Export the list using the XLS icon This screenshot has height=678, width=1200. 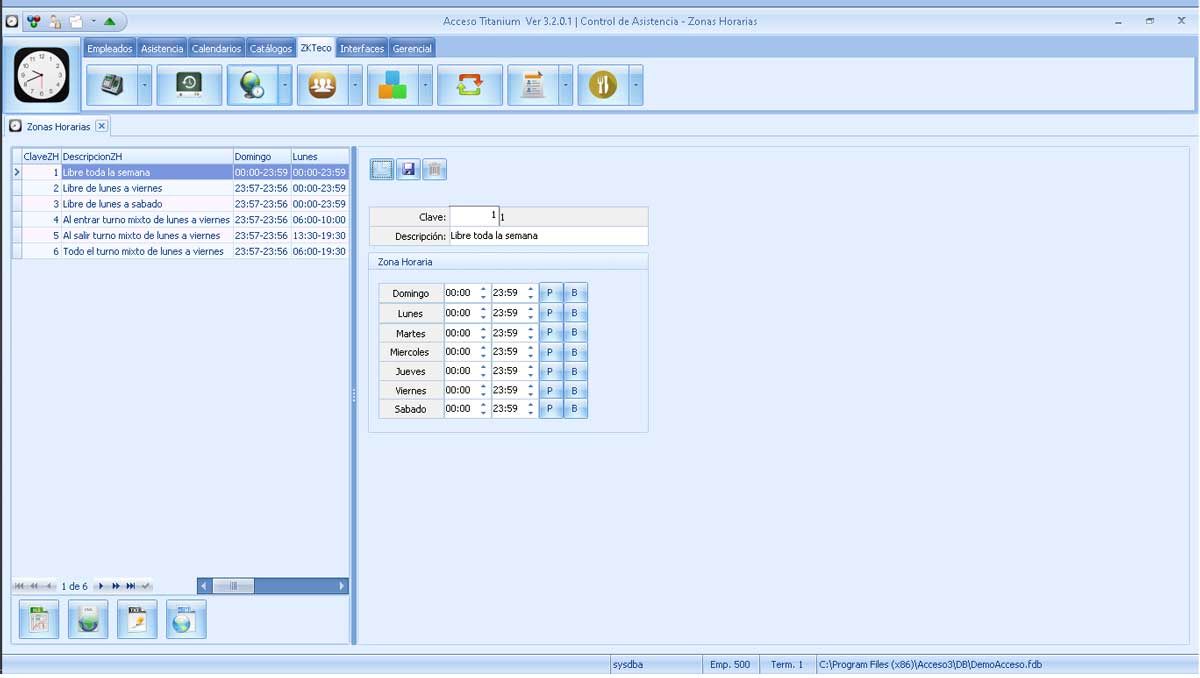[x=39, y=620]
